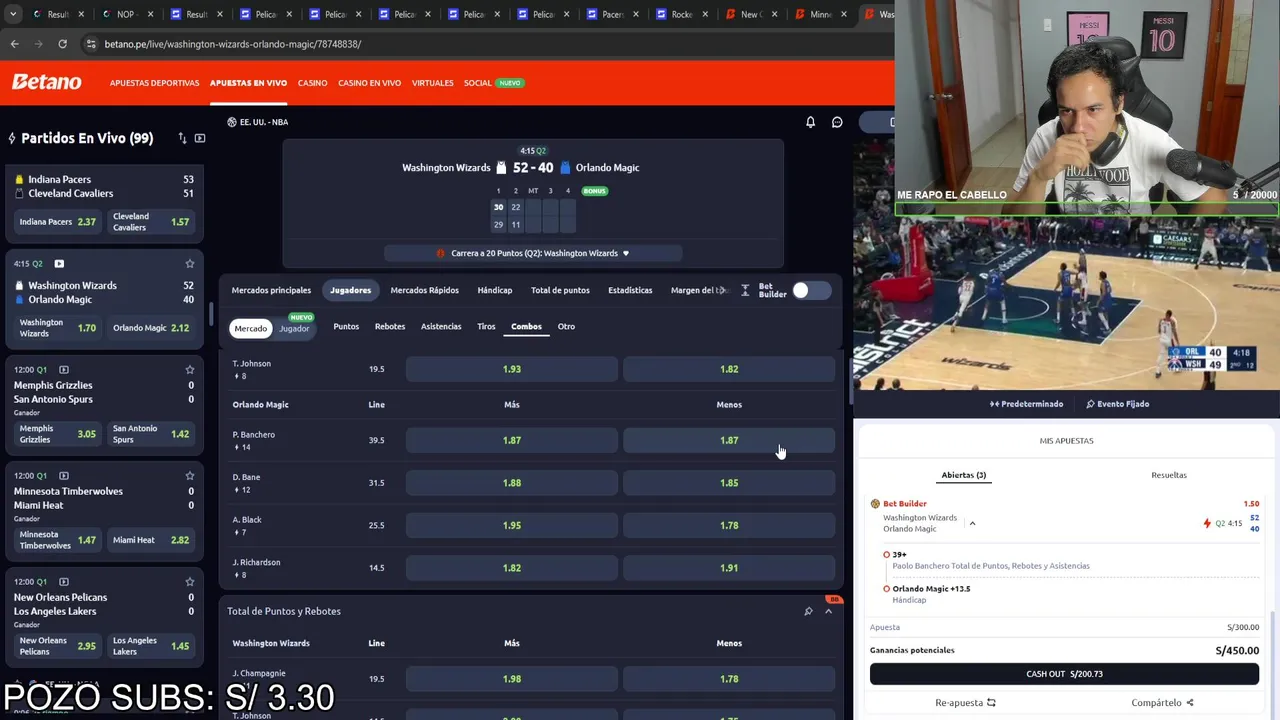
Task: Open the Resueltas bets tab
Action: click(x=1168, y=475)
